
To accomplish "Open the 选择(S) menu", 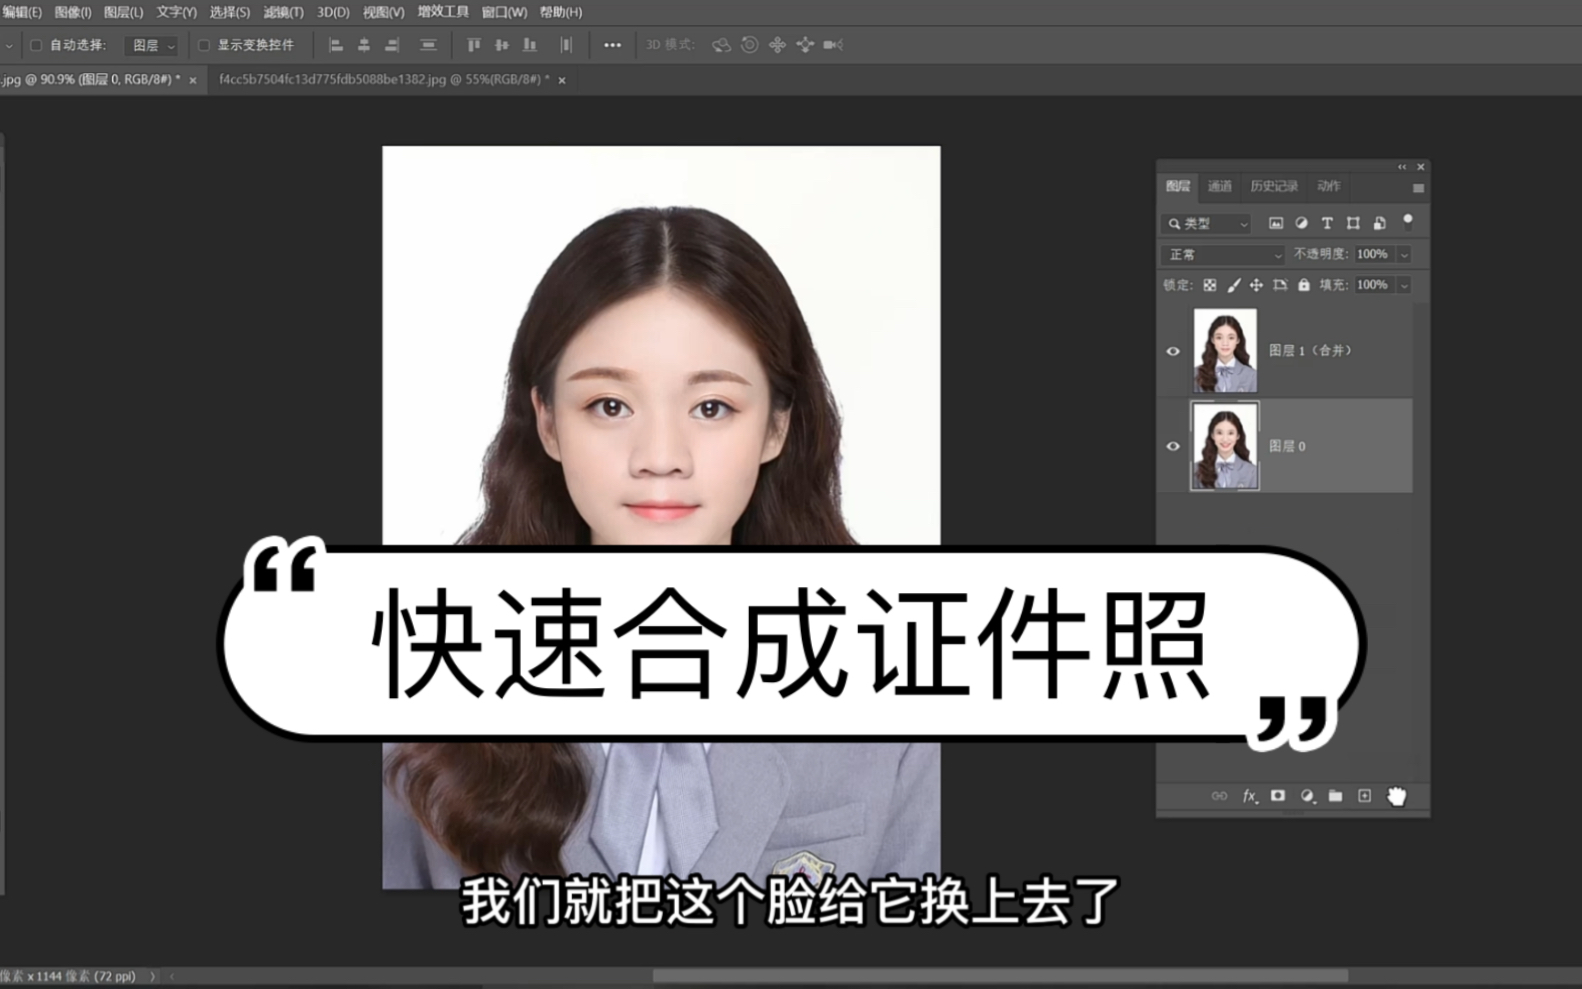I will (230, 12).
